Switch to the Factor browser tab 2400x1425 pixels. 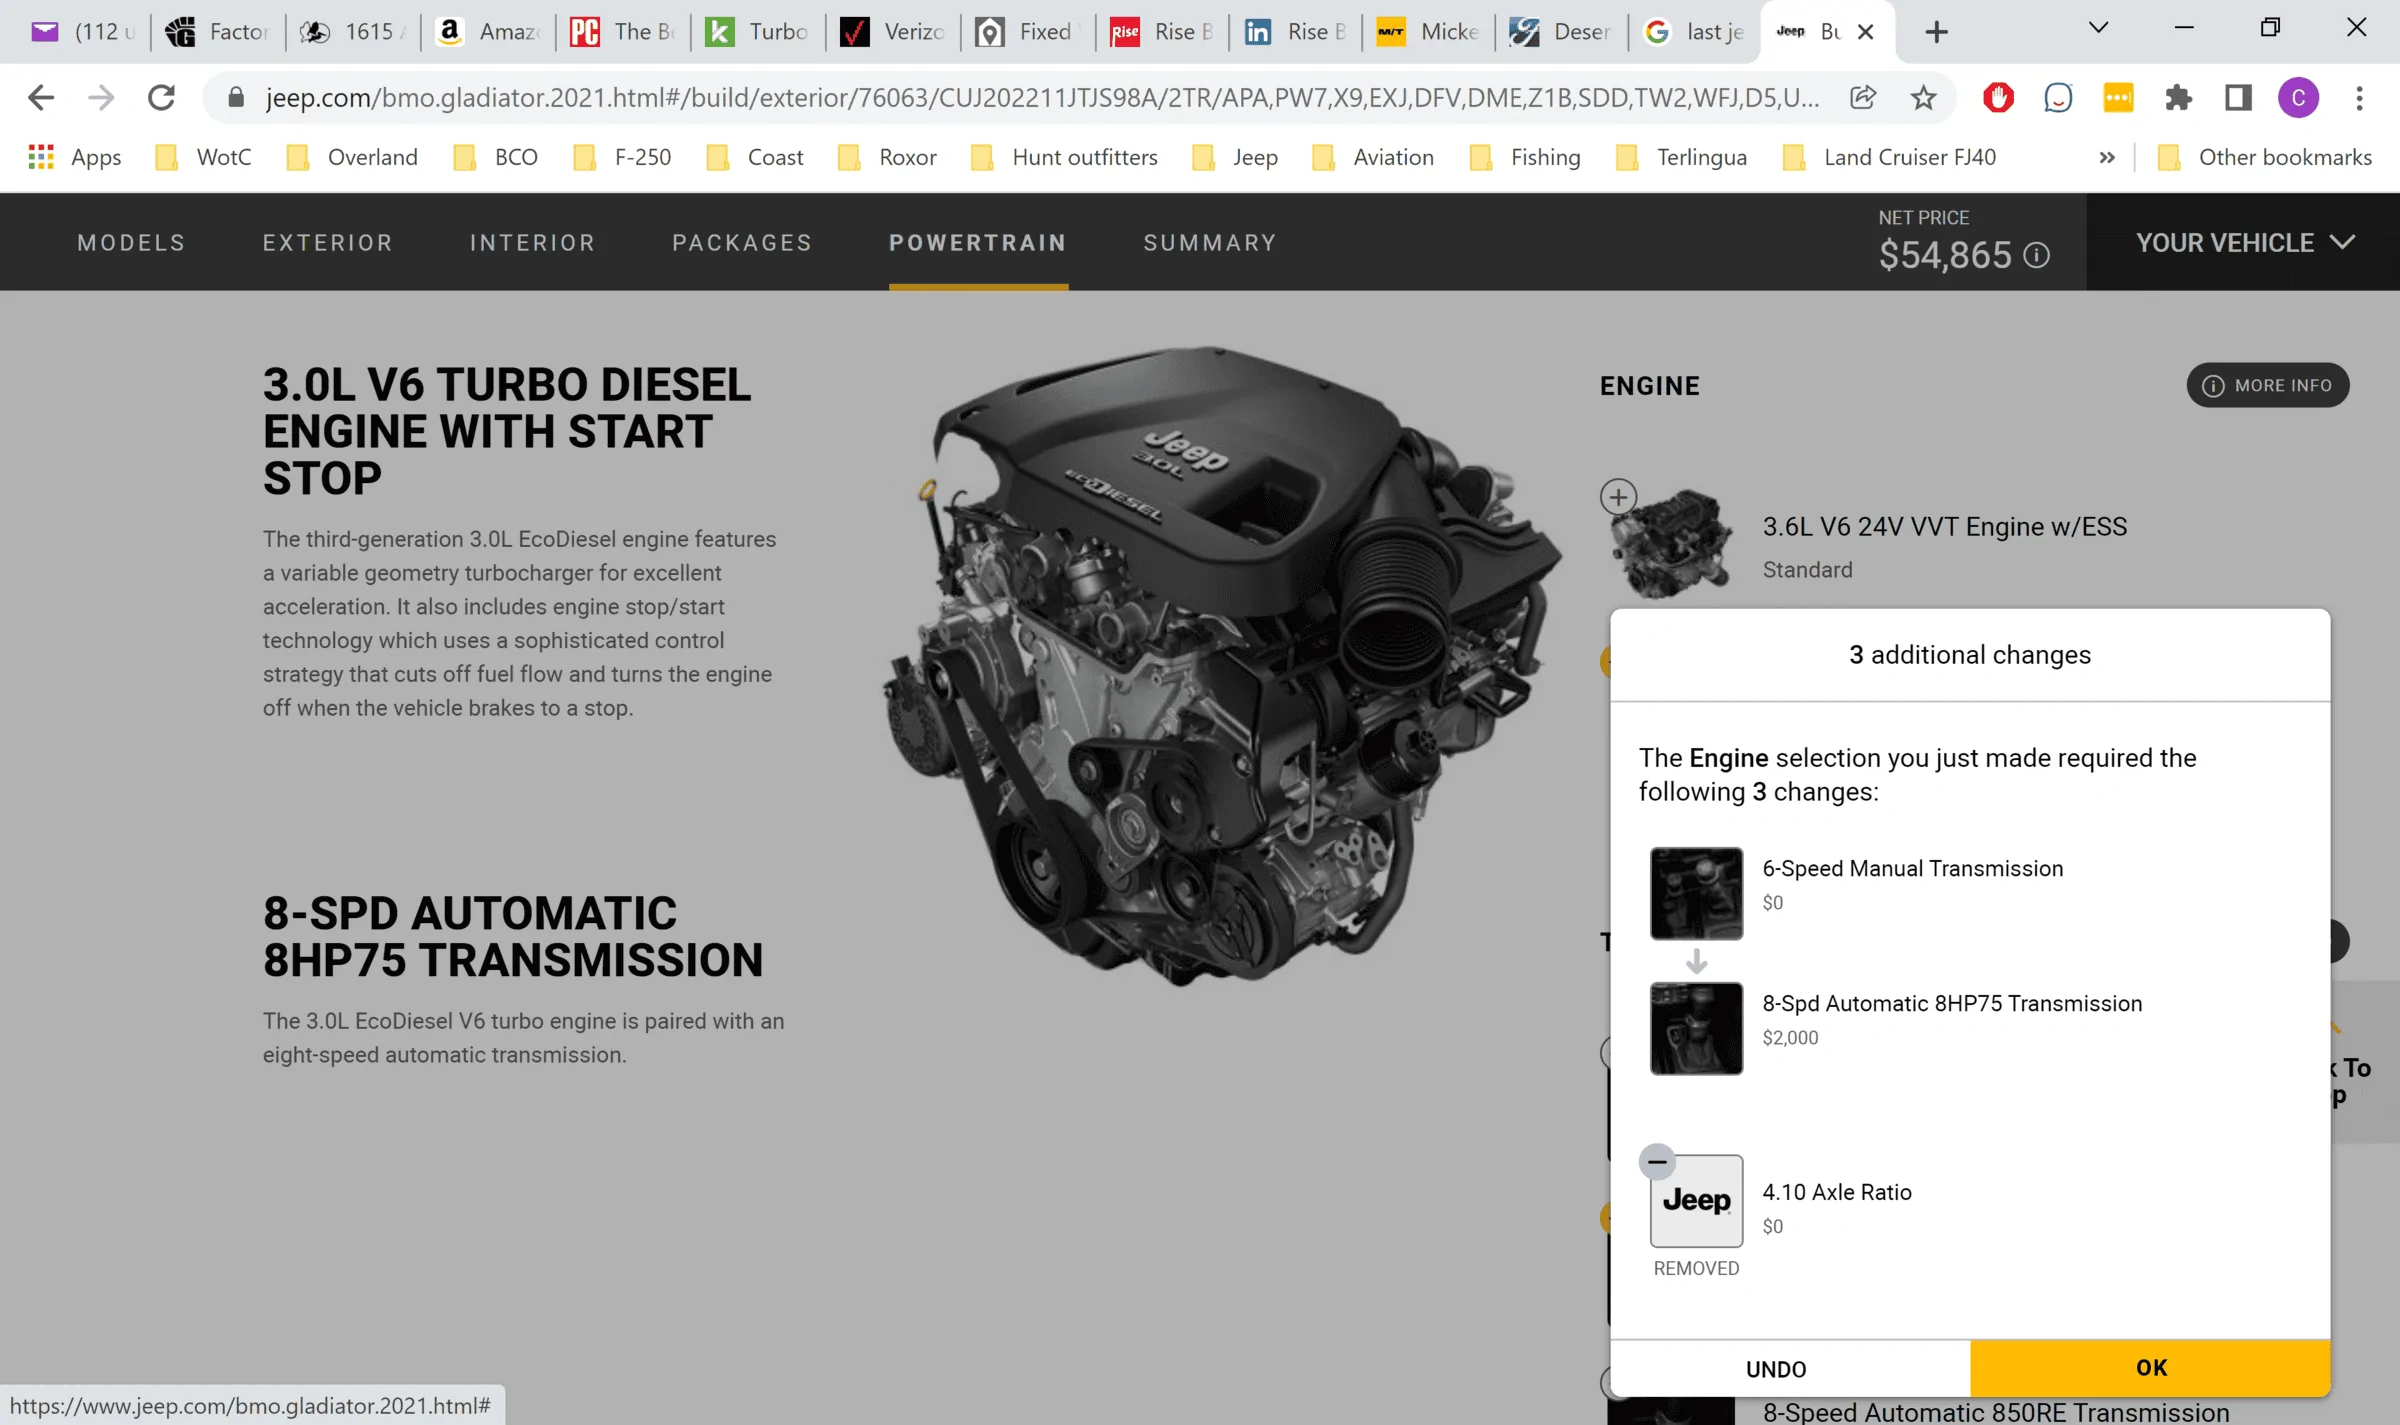(218, 32)
